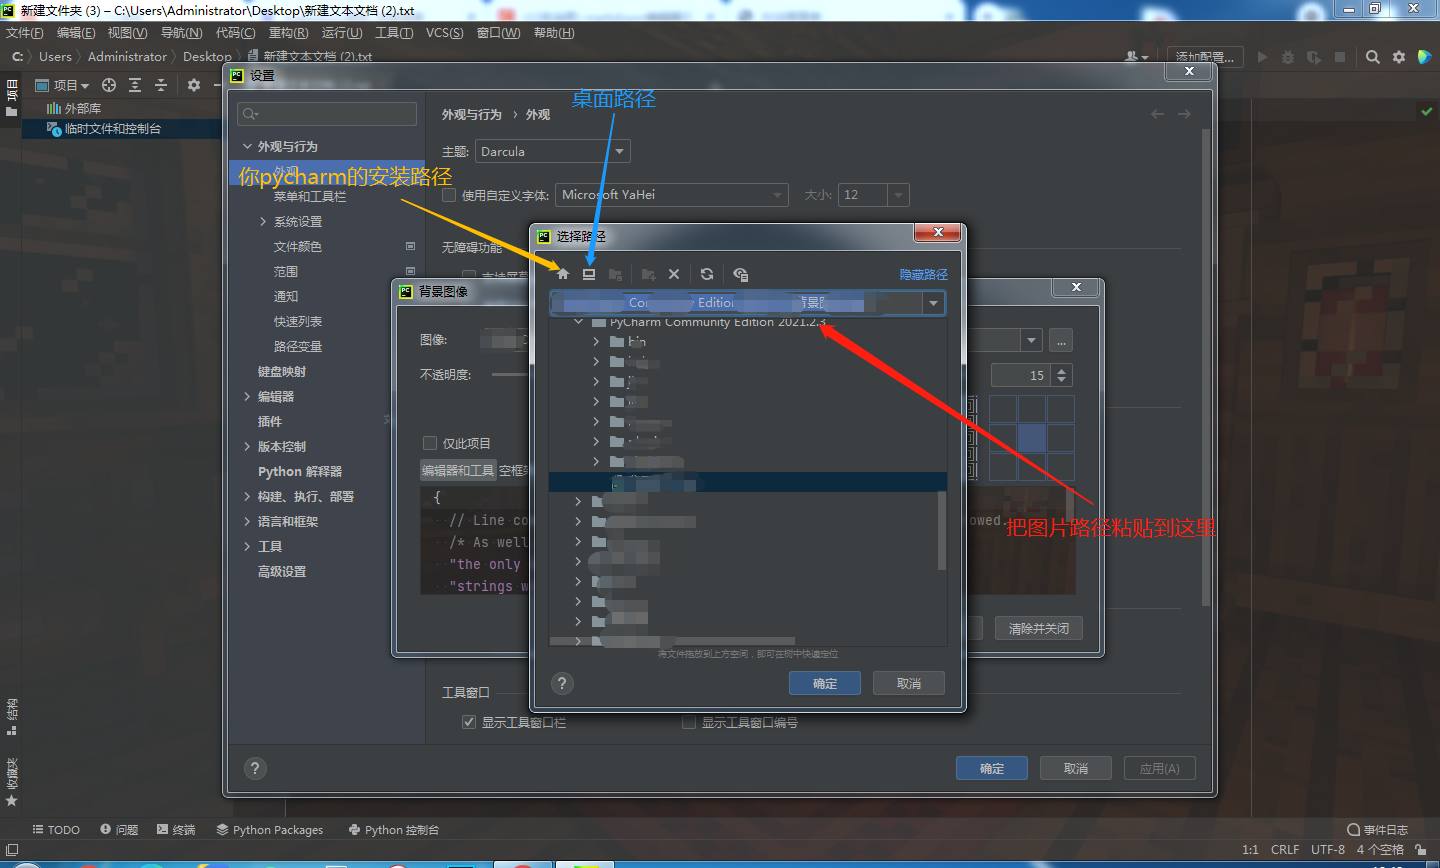Collapse PyCharm Community Edition 2021.2.3 folder
This screenshot has width=1440, height=868.
click(578, 322)
